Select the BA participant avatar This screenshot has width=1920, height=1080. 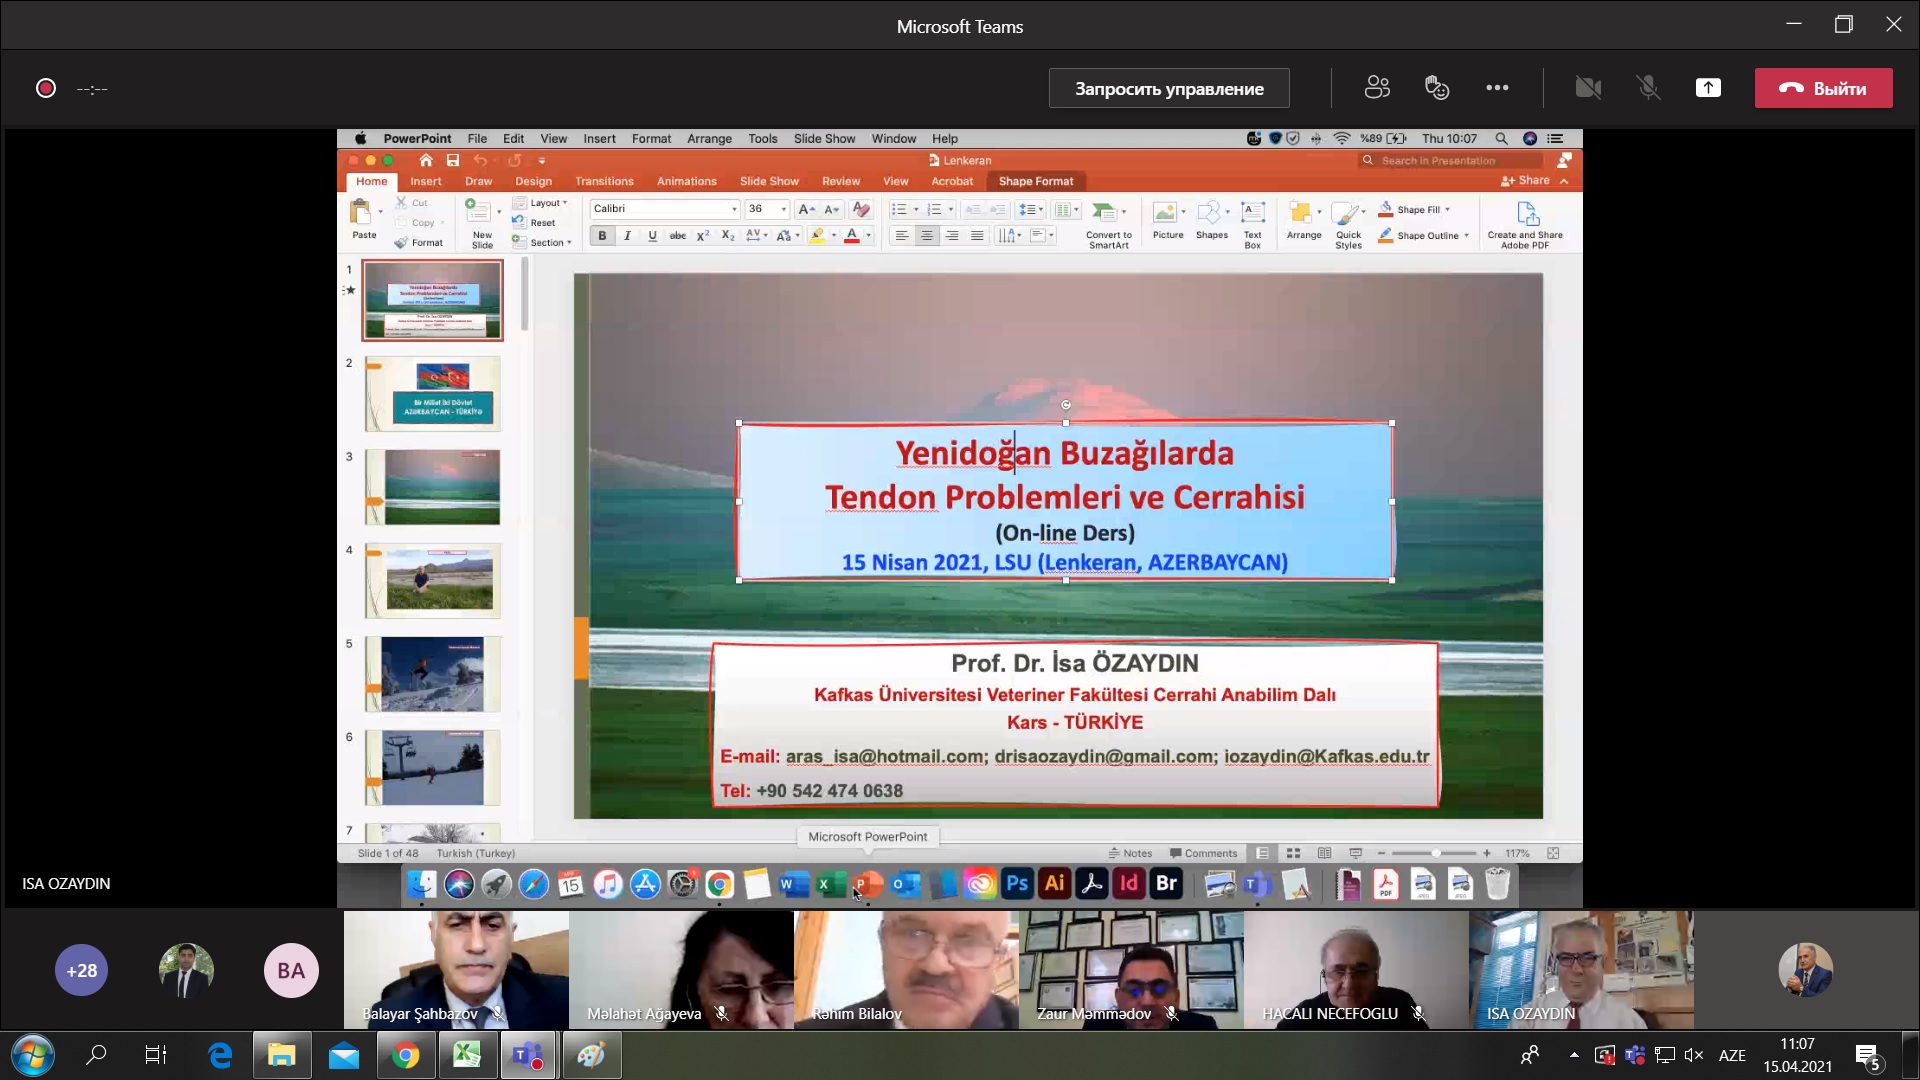pyautogui.click(x=291, y=970)
